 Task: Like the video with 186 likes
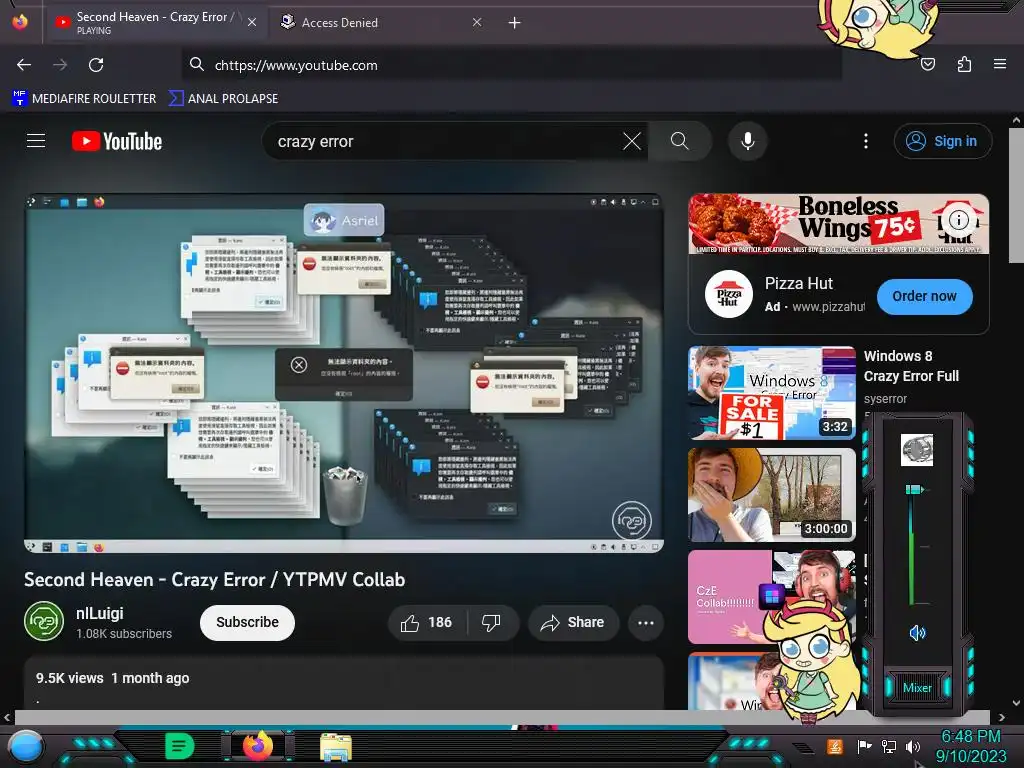click(x=427, y=622)
